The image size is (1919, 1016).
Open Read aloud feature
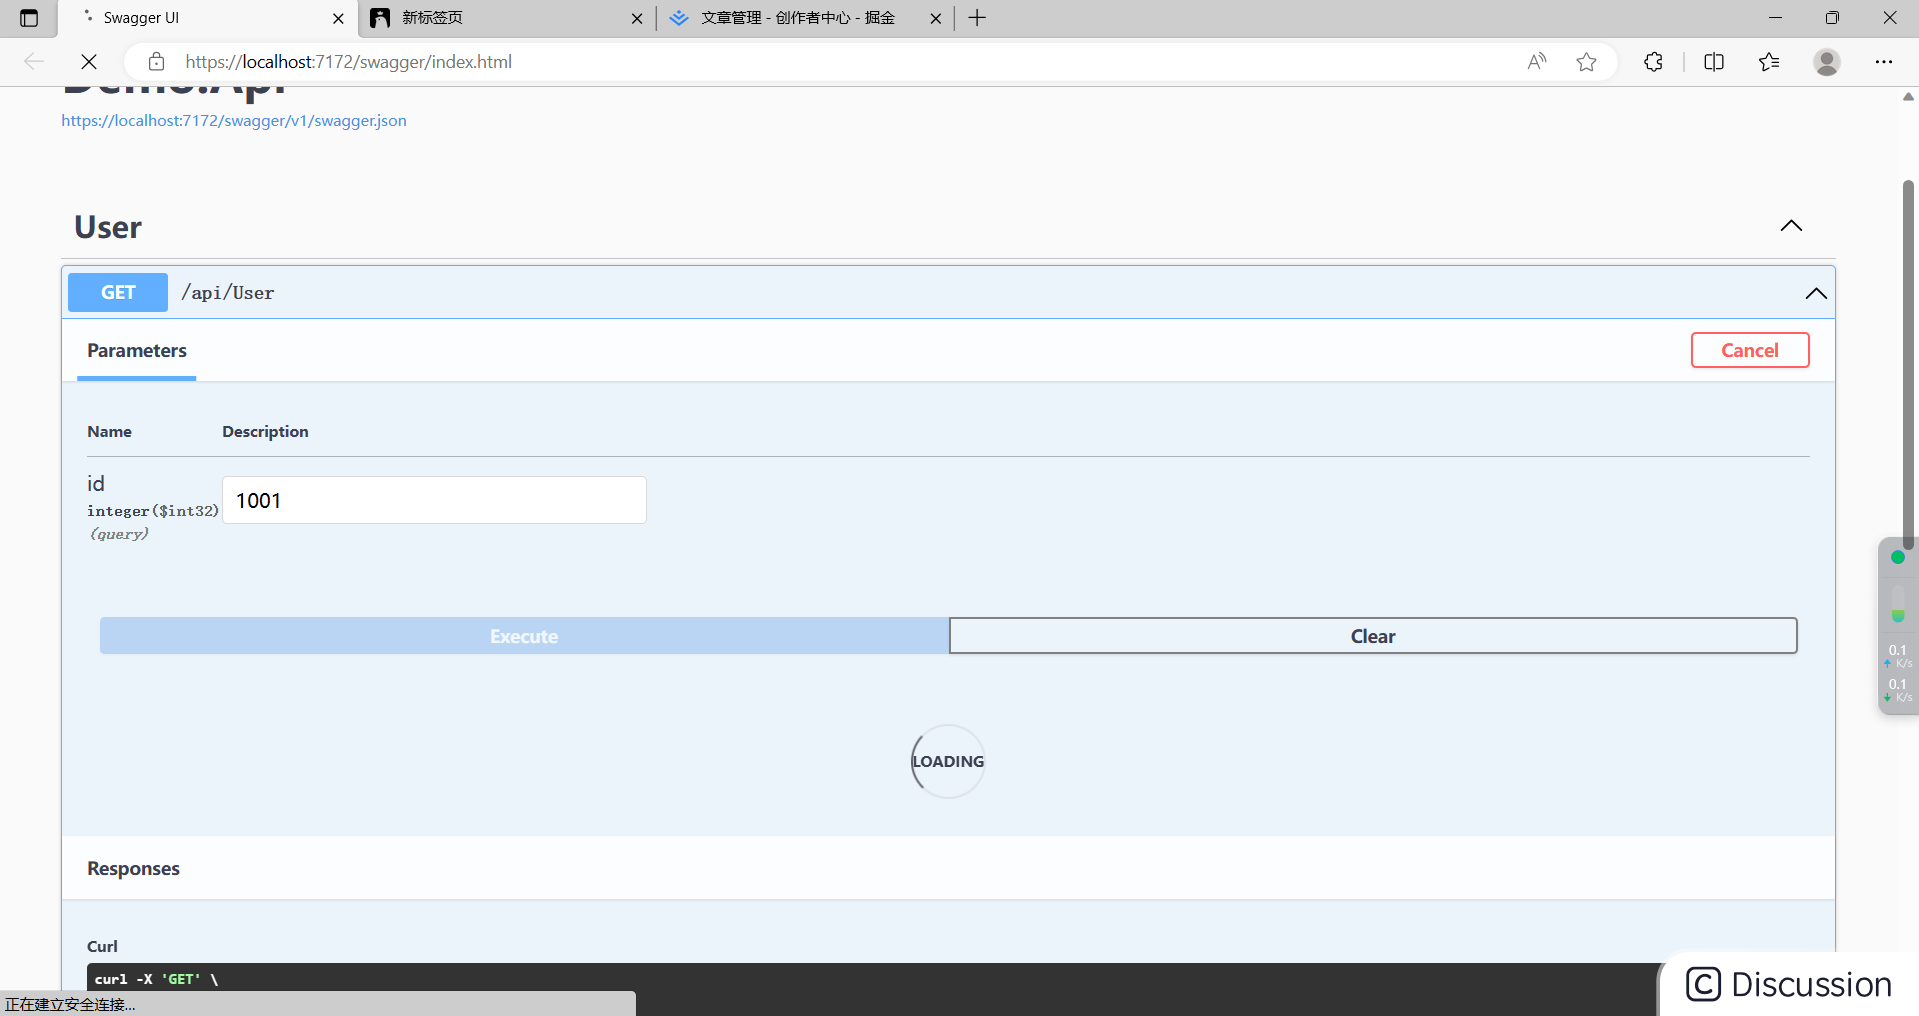[1537, 62]
